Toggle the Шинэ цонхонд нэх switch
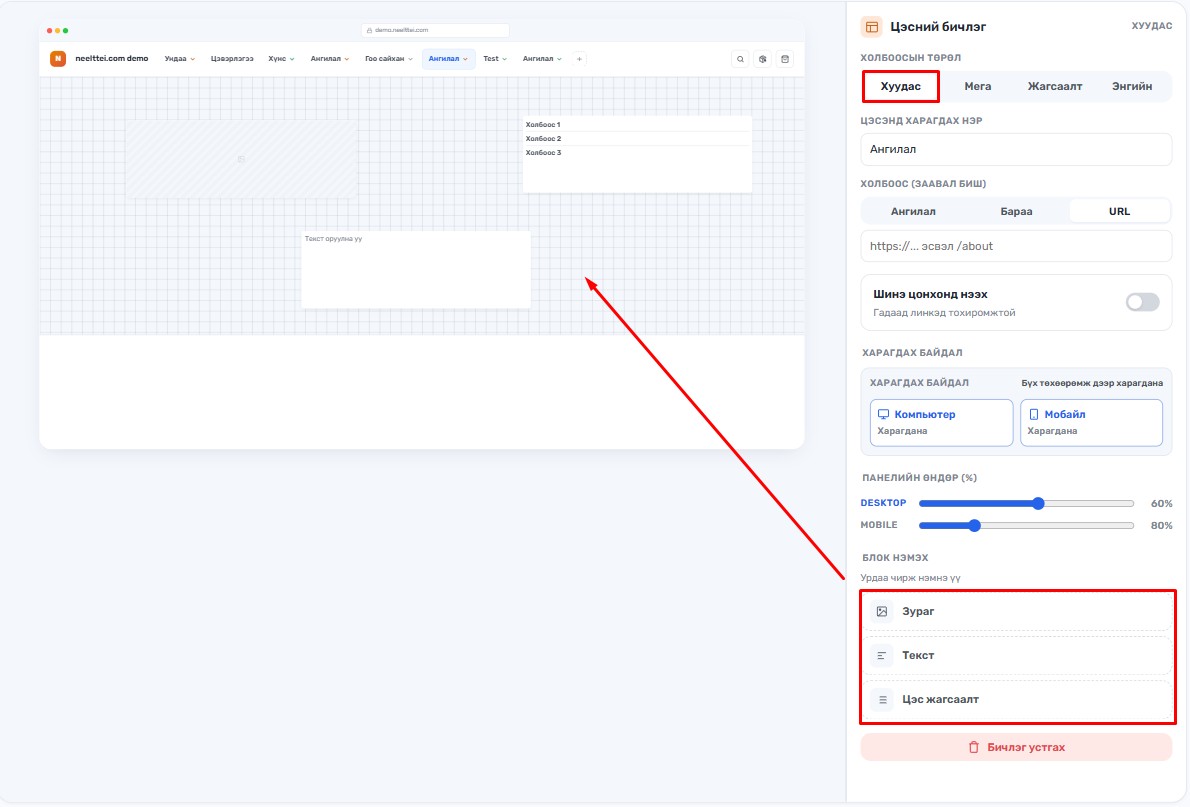1190x807 pixels. [x=1142, y=302]
